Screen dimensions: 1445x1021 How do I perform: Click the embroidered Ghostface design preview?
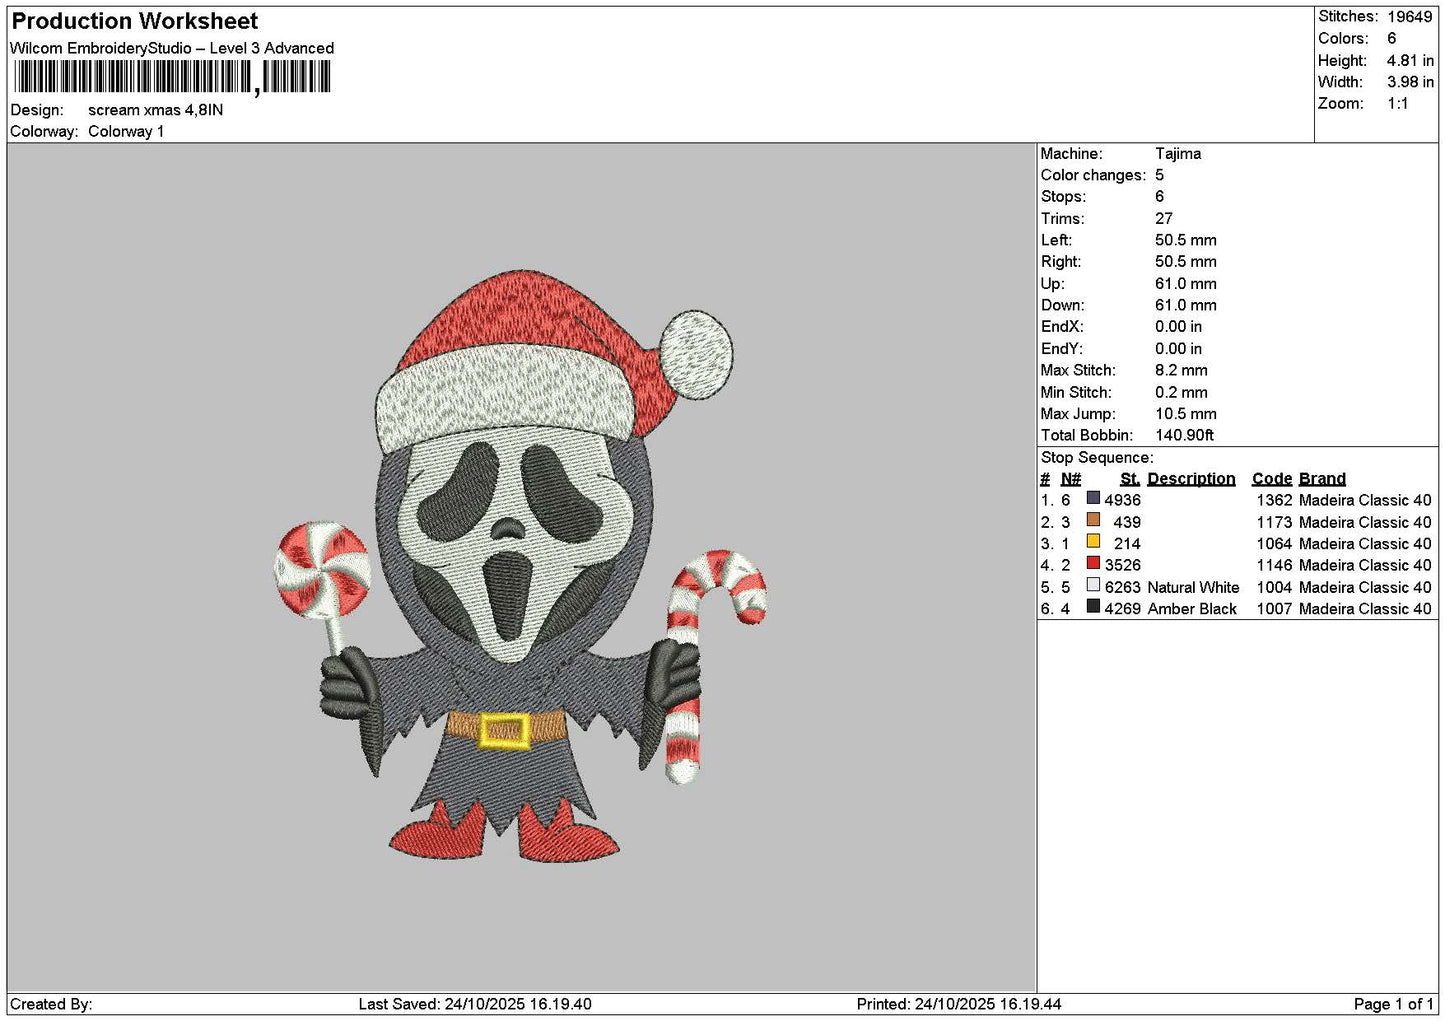[520, 565]
